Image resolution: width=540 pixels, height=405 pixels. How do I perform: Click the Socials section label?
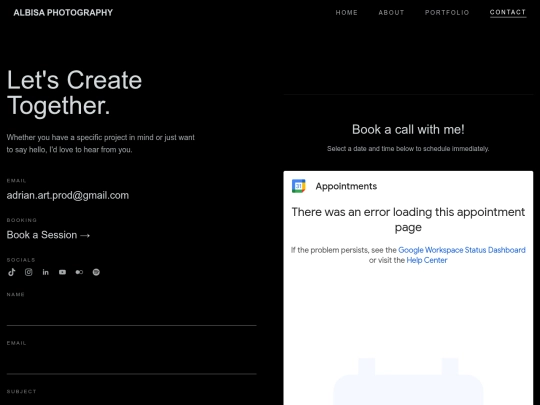click(x=21, y=260)
